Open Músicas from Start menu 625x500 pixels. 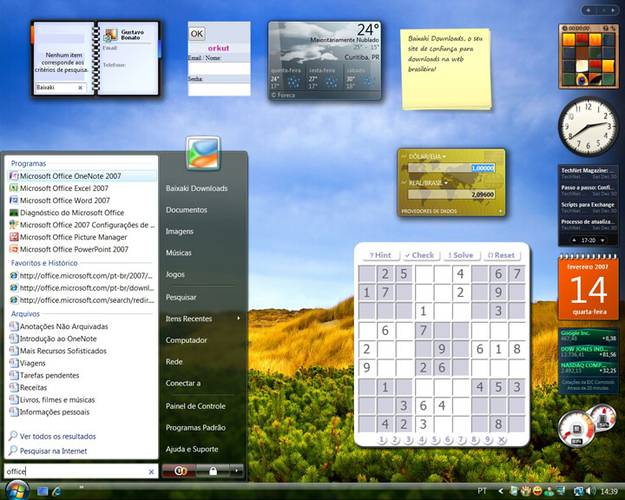[x=179, y=253]
